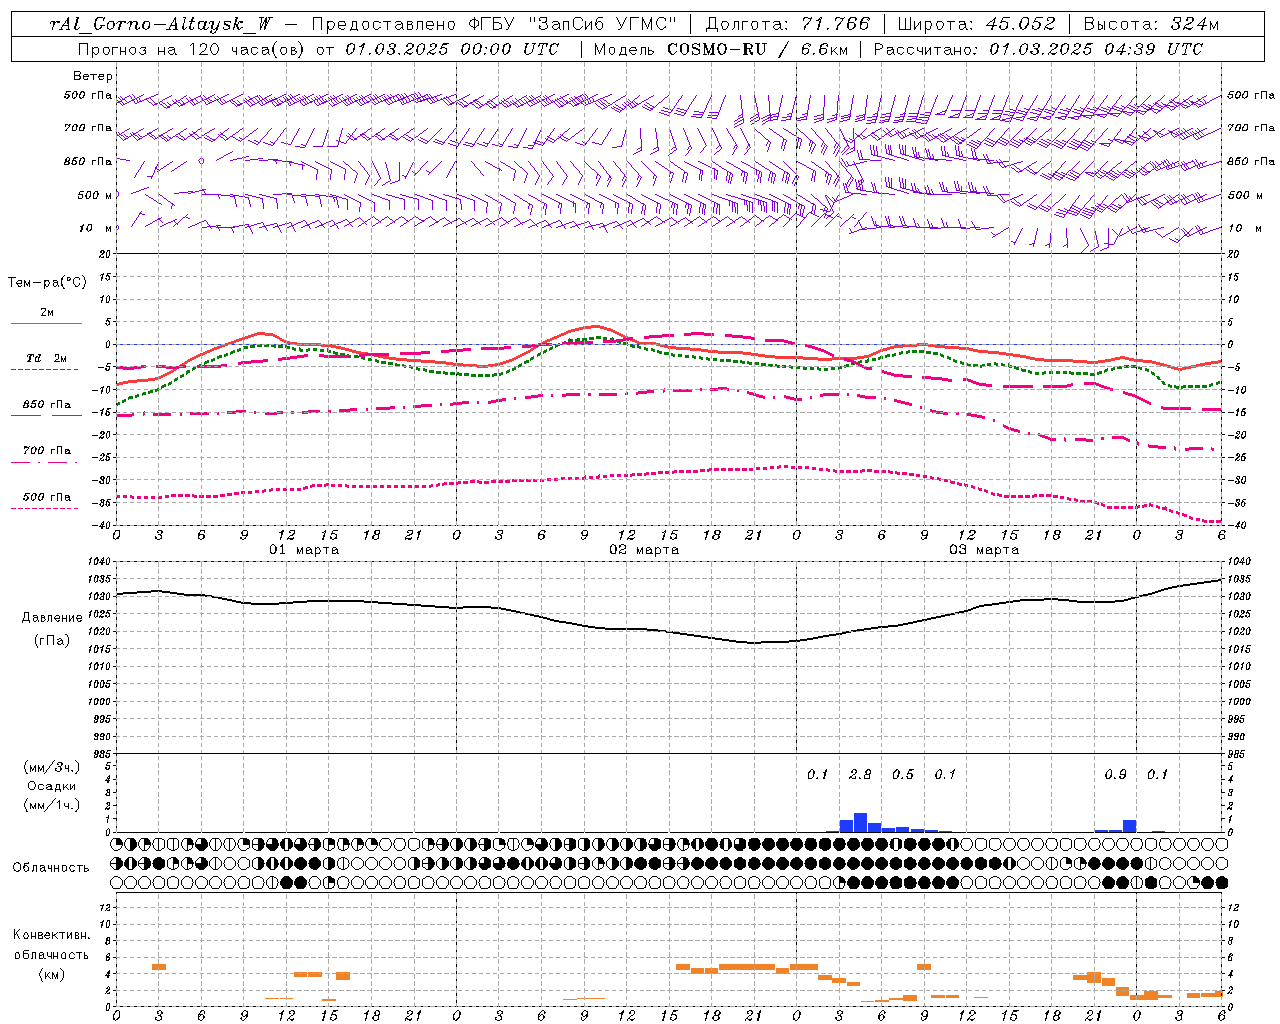Click "Прогноз на 120 часа(ов)" forecast label
Screen dimensions: 1280x1024
192,49
